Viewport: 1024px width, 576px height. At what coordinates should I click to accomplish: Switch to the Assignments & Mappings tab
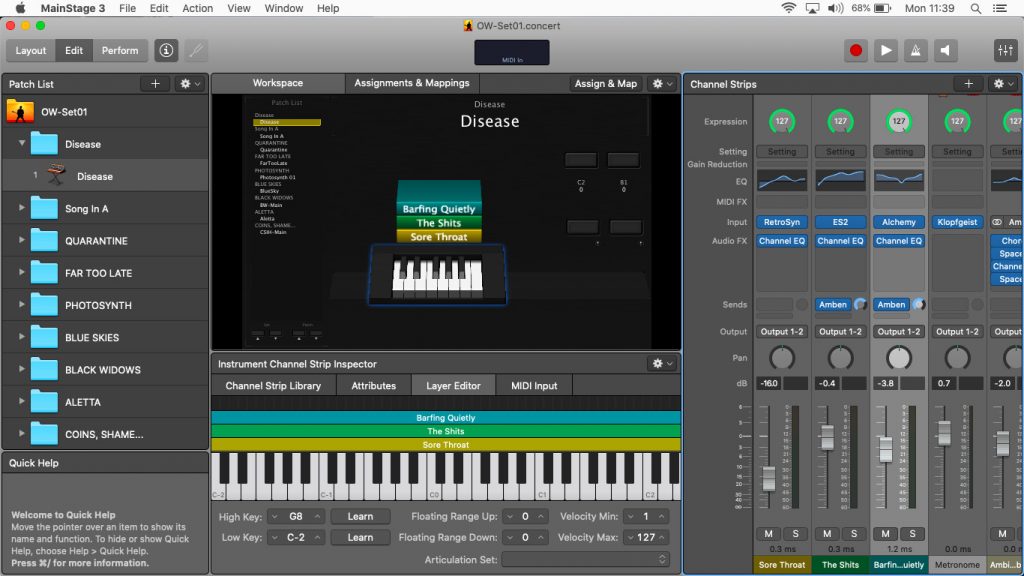(411, 83)
